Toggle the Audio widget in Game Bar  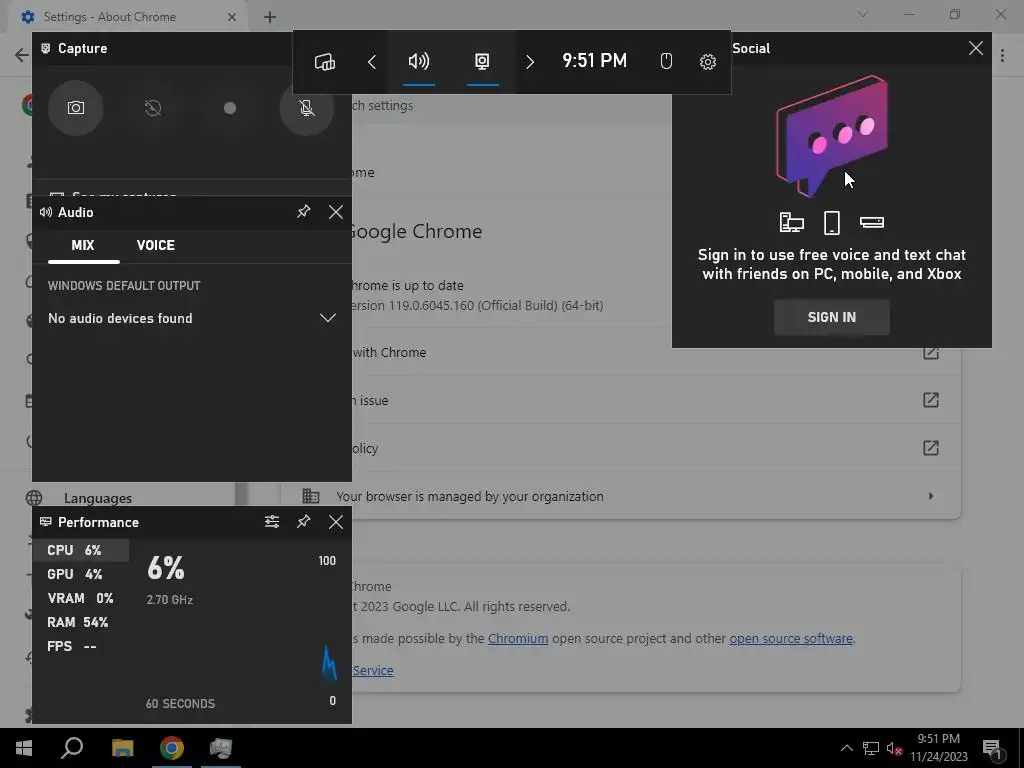tap(419, 61)
